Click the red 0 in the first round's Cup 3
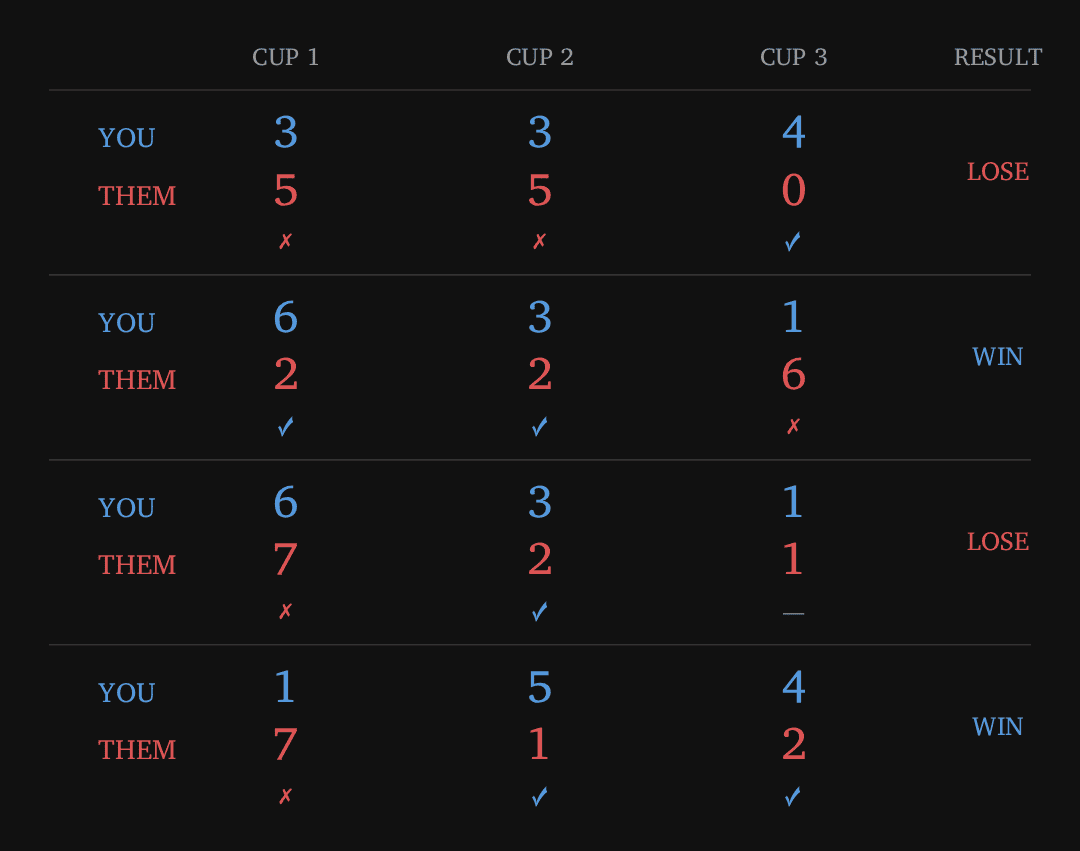Viewport: 1080px width, 851px height. 793,190
